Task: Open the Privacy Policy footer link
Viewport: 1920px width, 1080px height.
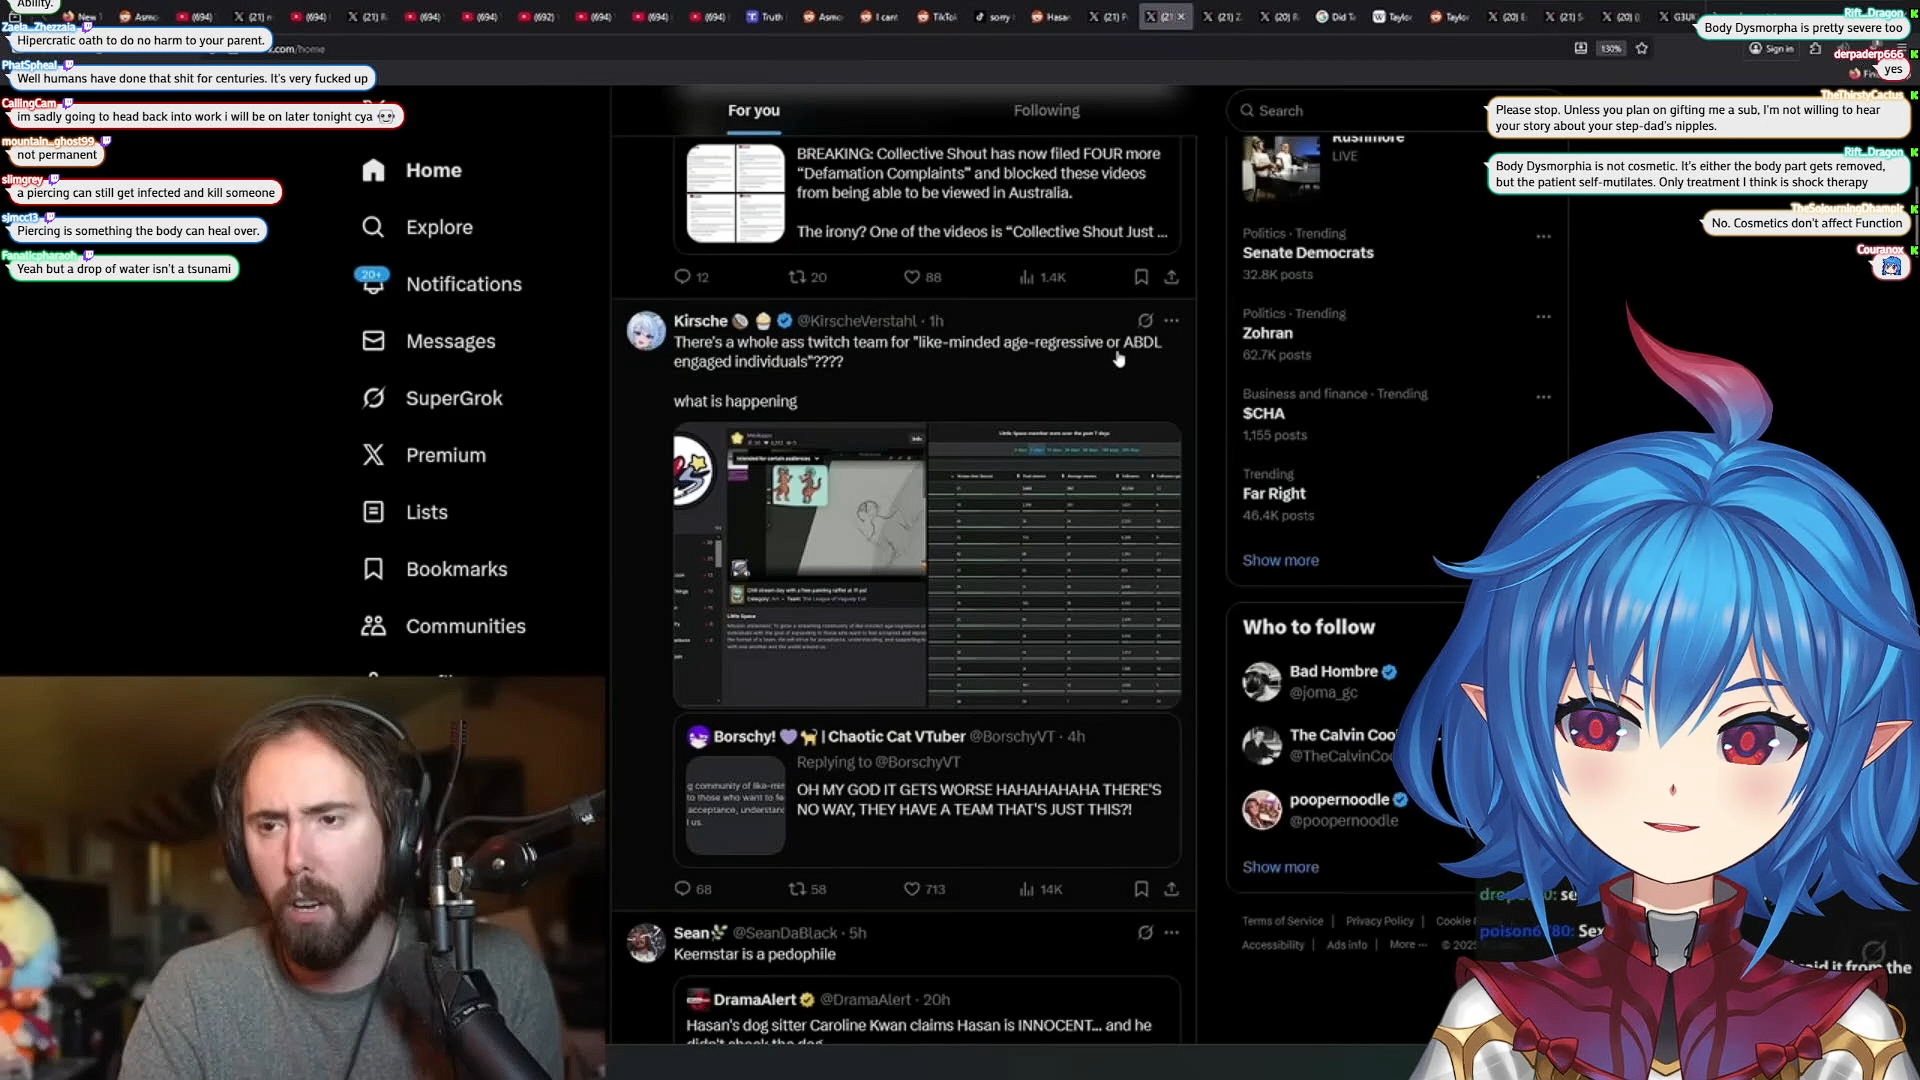Action: (1379, 921)
